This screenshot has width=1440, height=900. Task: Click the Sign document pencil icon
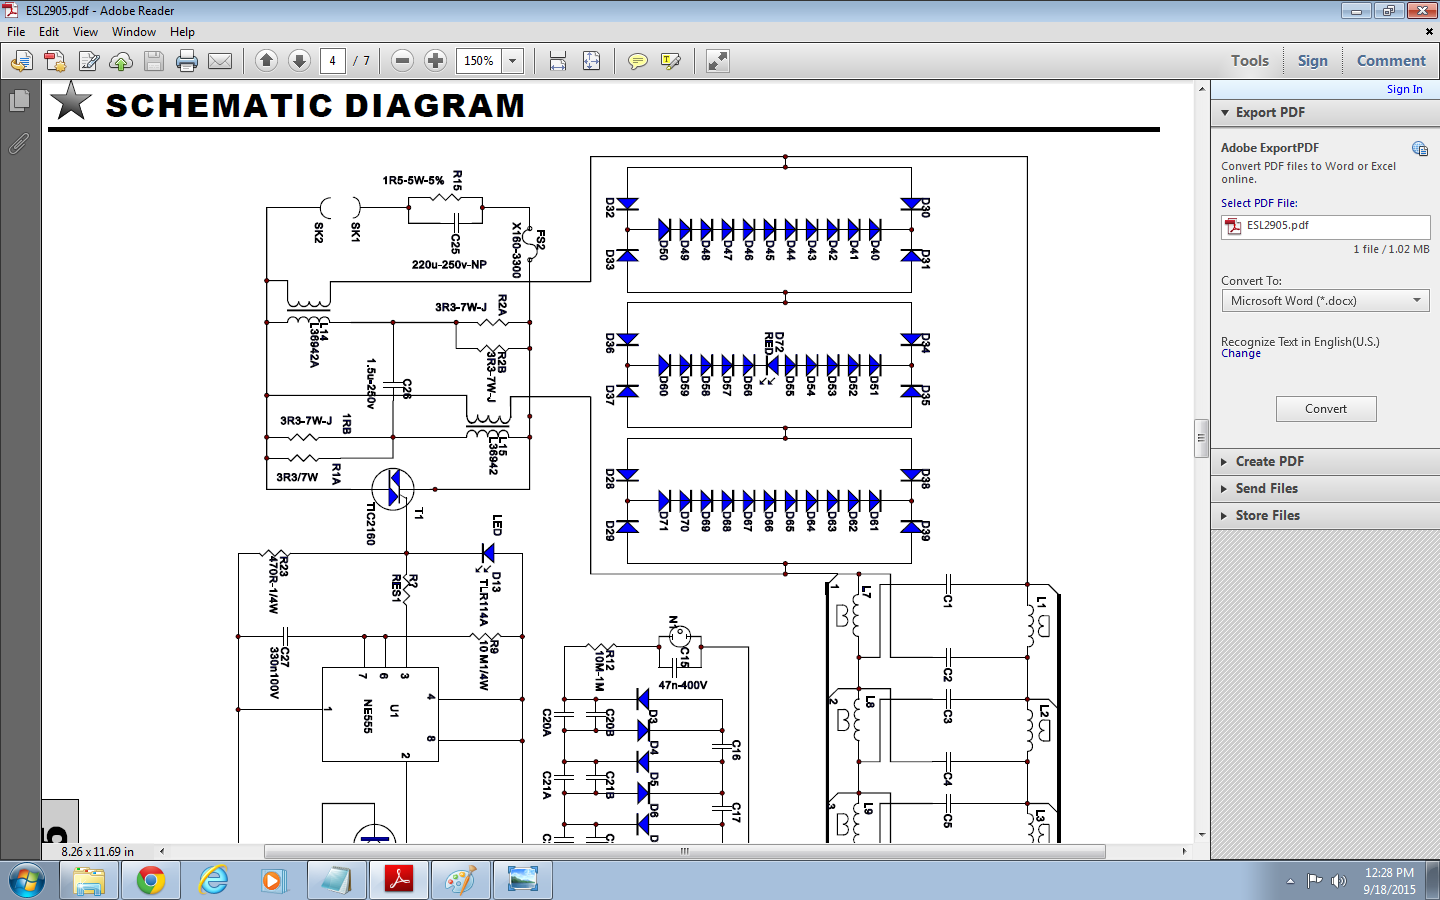point(88,61)
